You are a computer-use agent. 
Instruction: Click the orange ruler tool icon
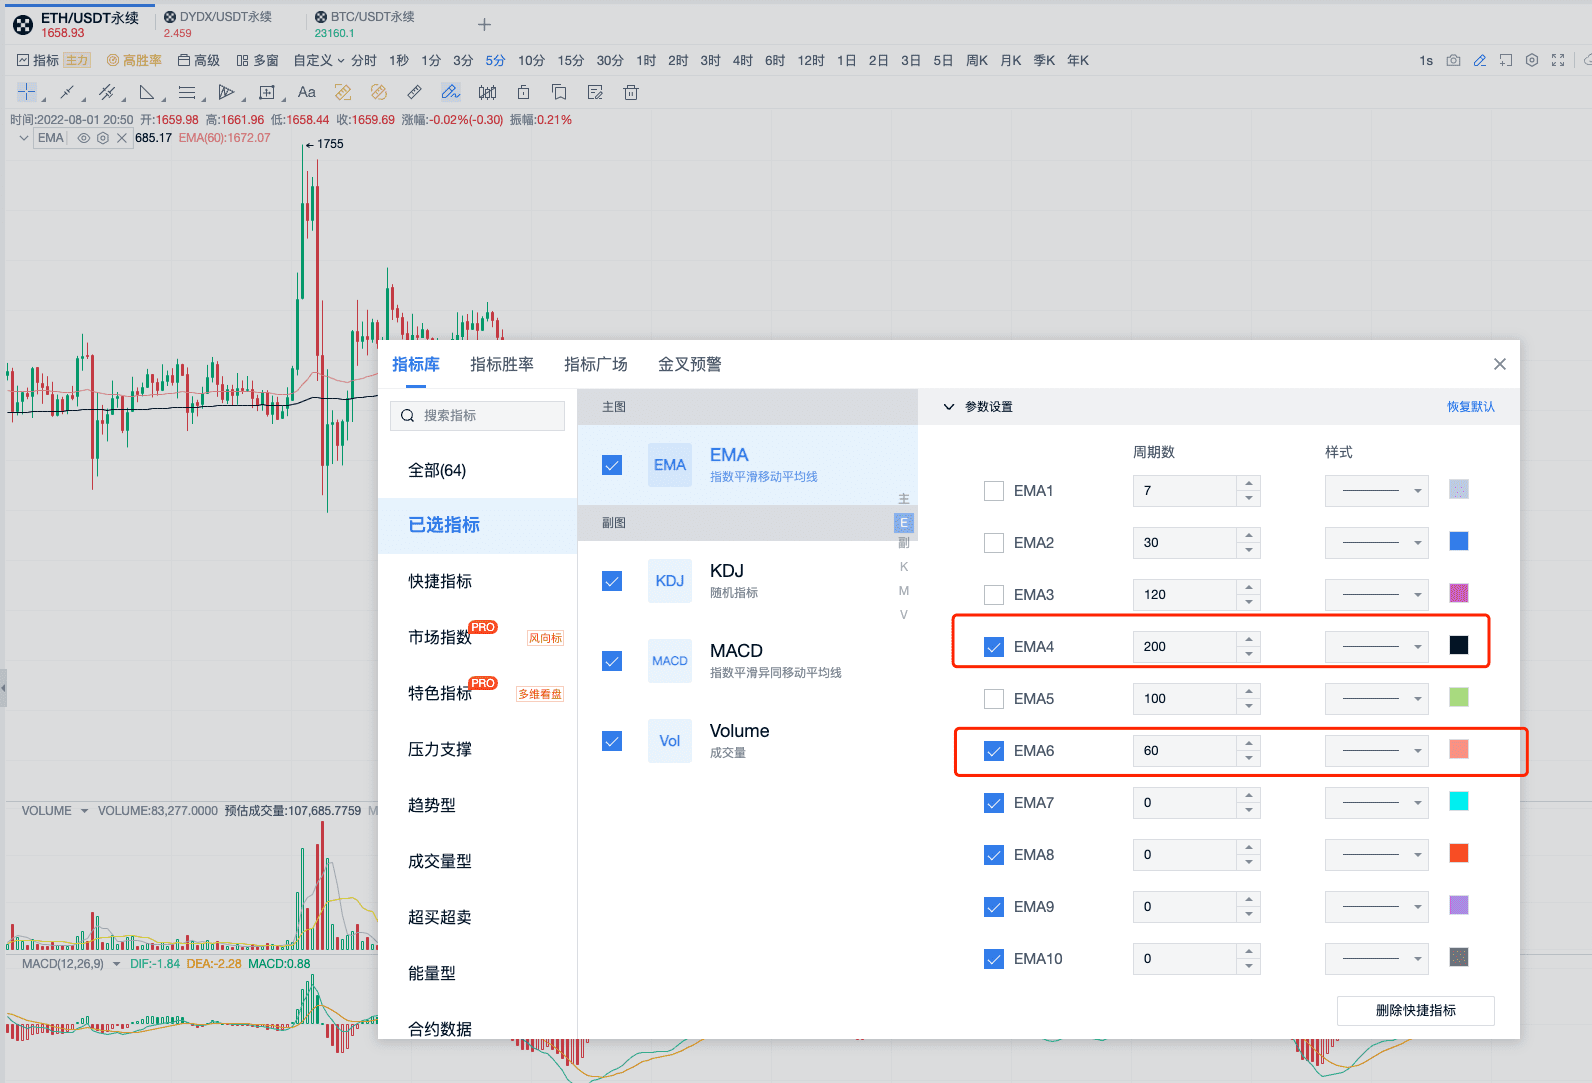[x=343, y=93]
